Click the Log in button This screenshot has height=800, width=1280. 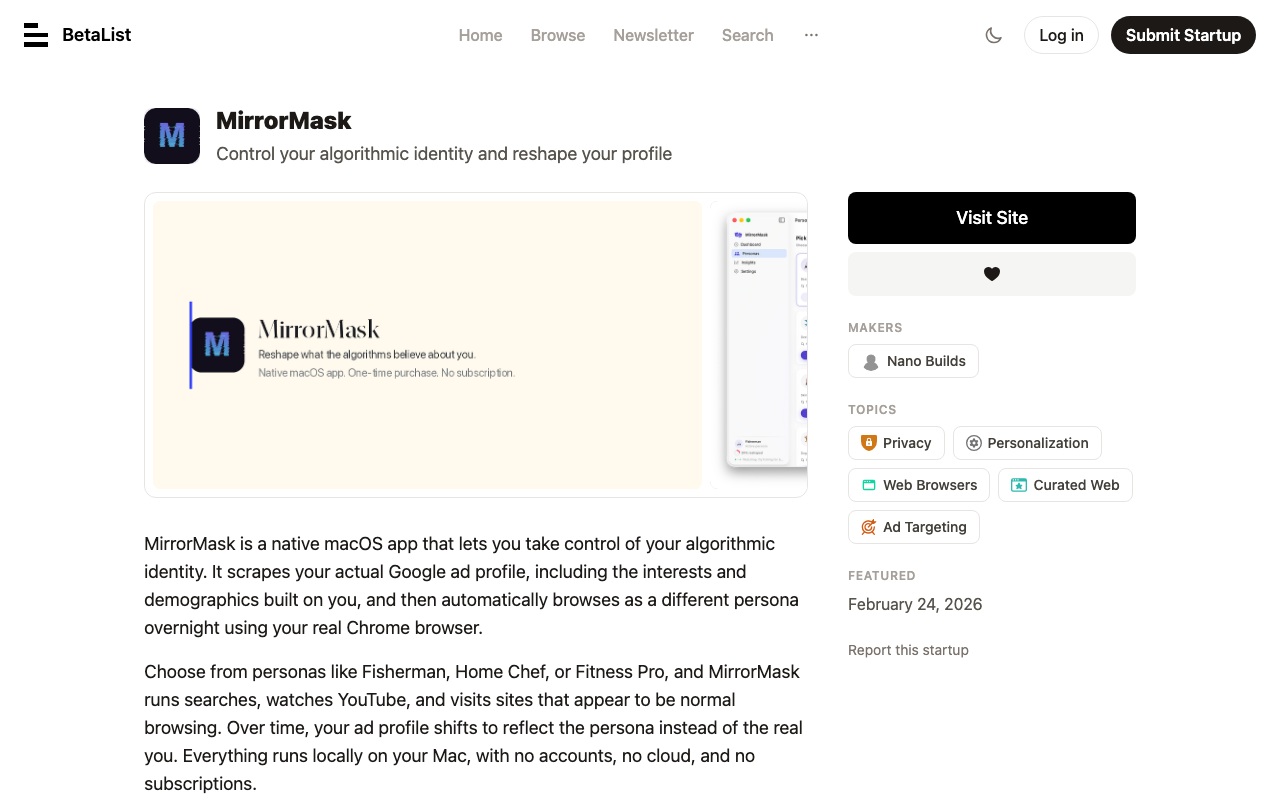coord(1061,35)
